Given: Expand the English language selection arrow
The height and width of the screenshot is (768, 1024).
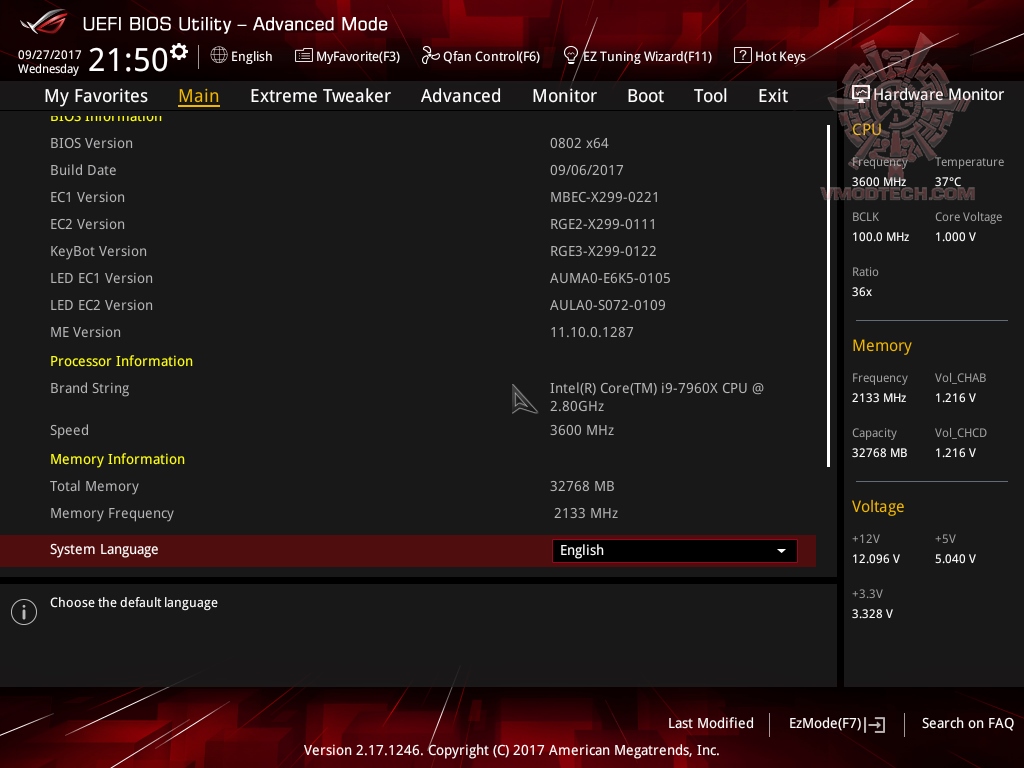Looking at the screenshot, I should click(x=781, y=550).
